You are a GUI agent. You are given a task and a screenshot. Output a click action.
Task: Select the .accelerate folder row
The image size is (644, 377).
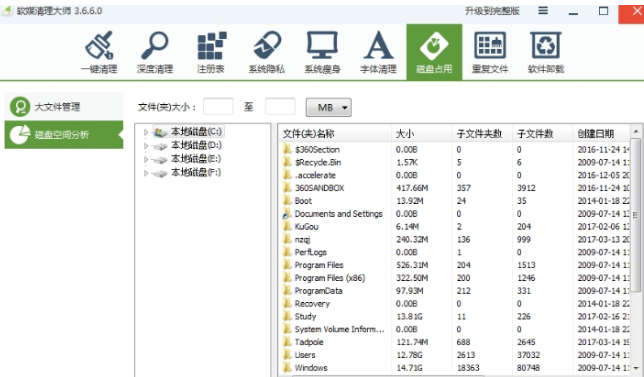pos(455,175)
